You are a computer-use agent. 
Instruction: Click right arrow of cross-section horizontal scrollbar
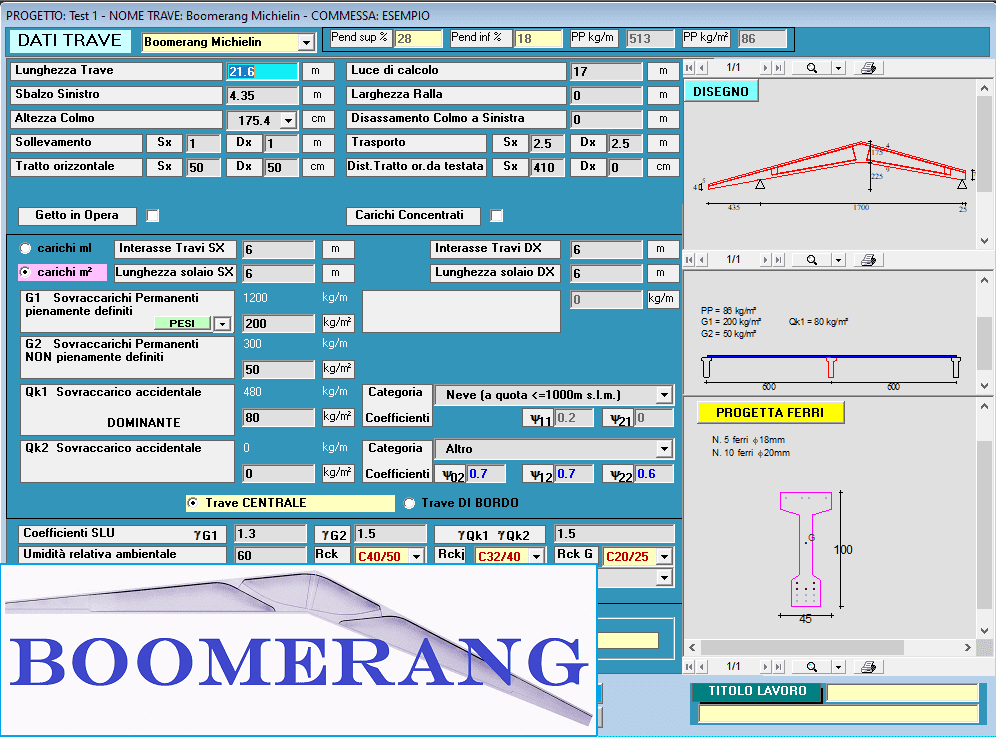[x=967, y=647]
